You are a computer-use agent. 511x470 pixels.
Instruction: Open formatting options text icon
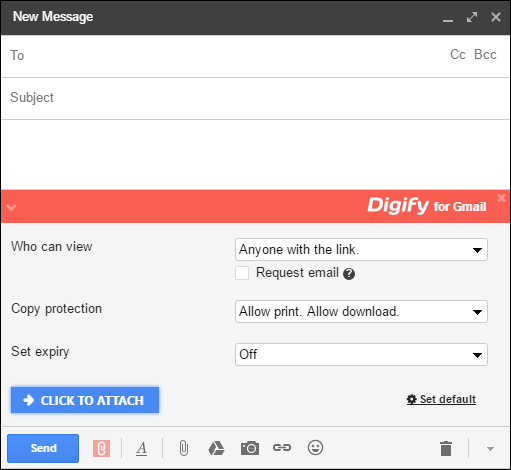pos(142,448)
